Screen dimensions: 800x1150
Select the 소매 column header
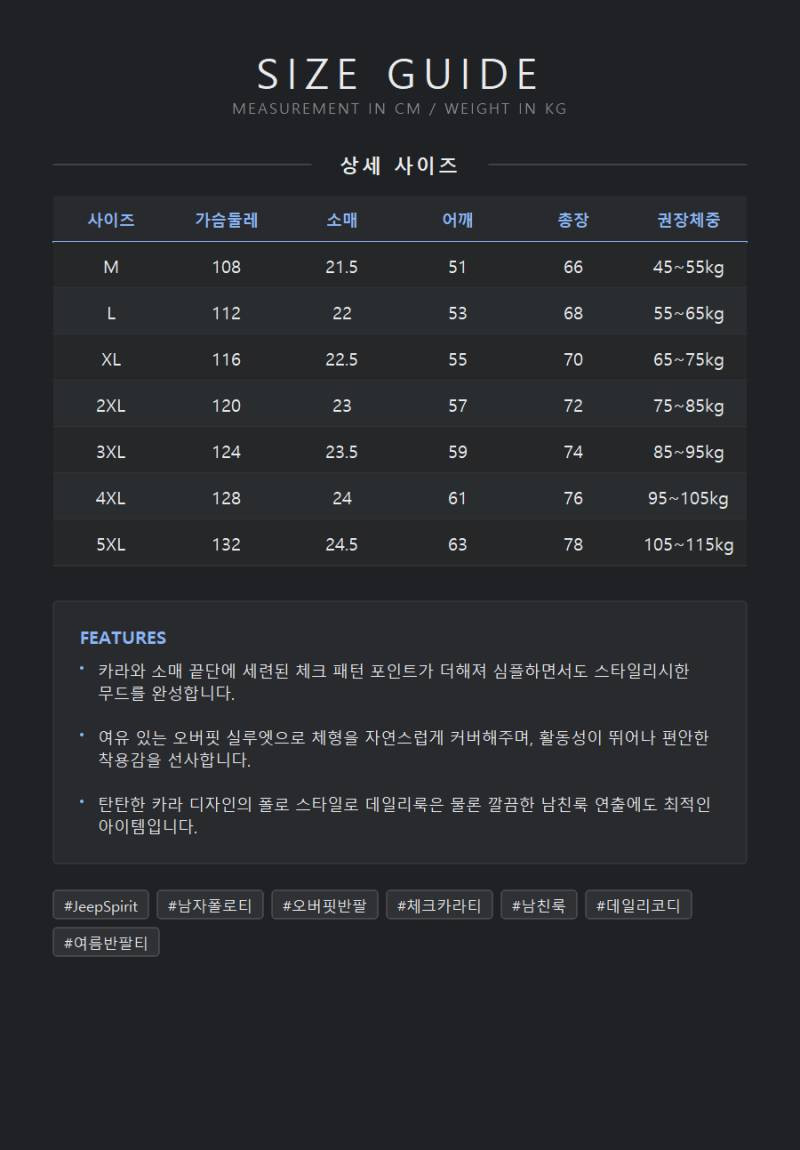click(x=342, y=219)
